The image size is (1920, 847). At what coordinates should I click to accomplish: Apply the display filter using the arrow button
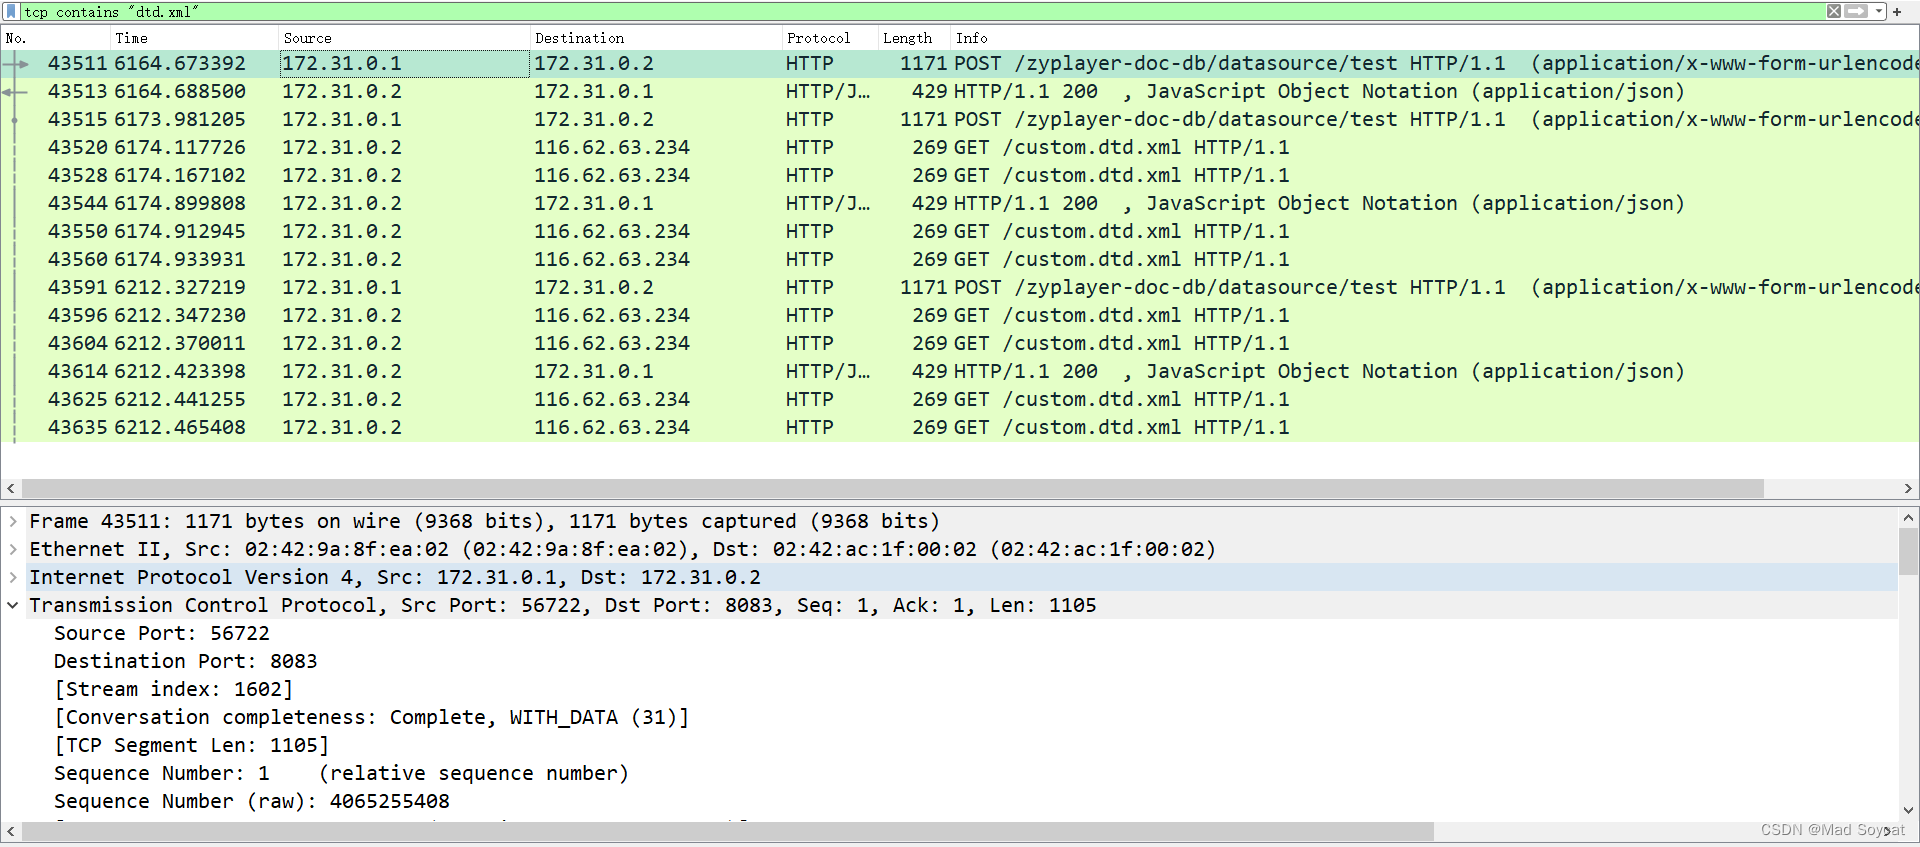tap(1856, 11)
